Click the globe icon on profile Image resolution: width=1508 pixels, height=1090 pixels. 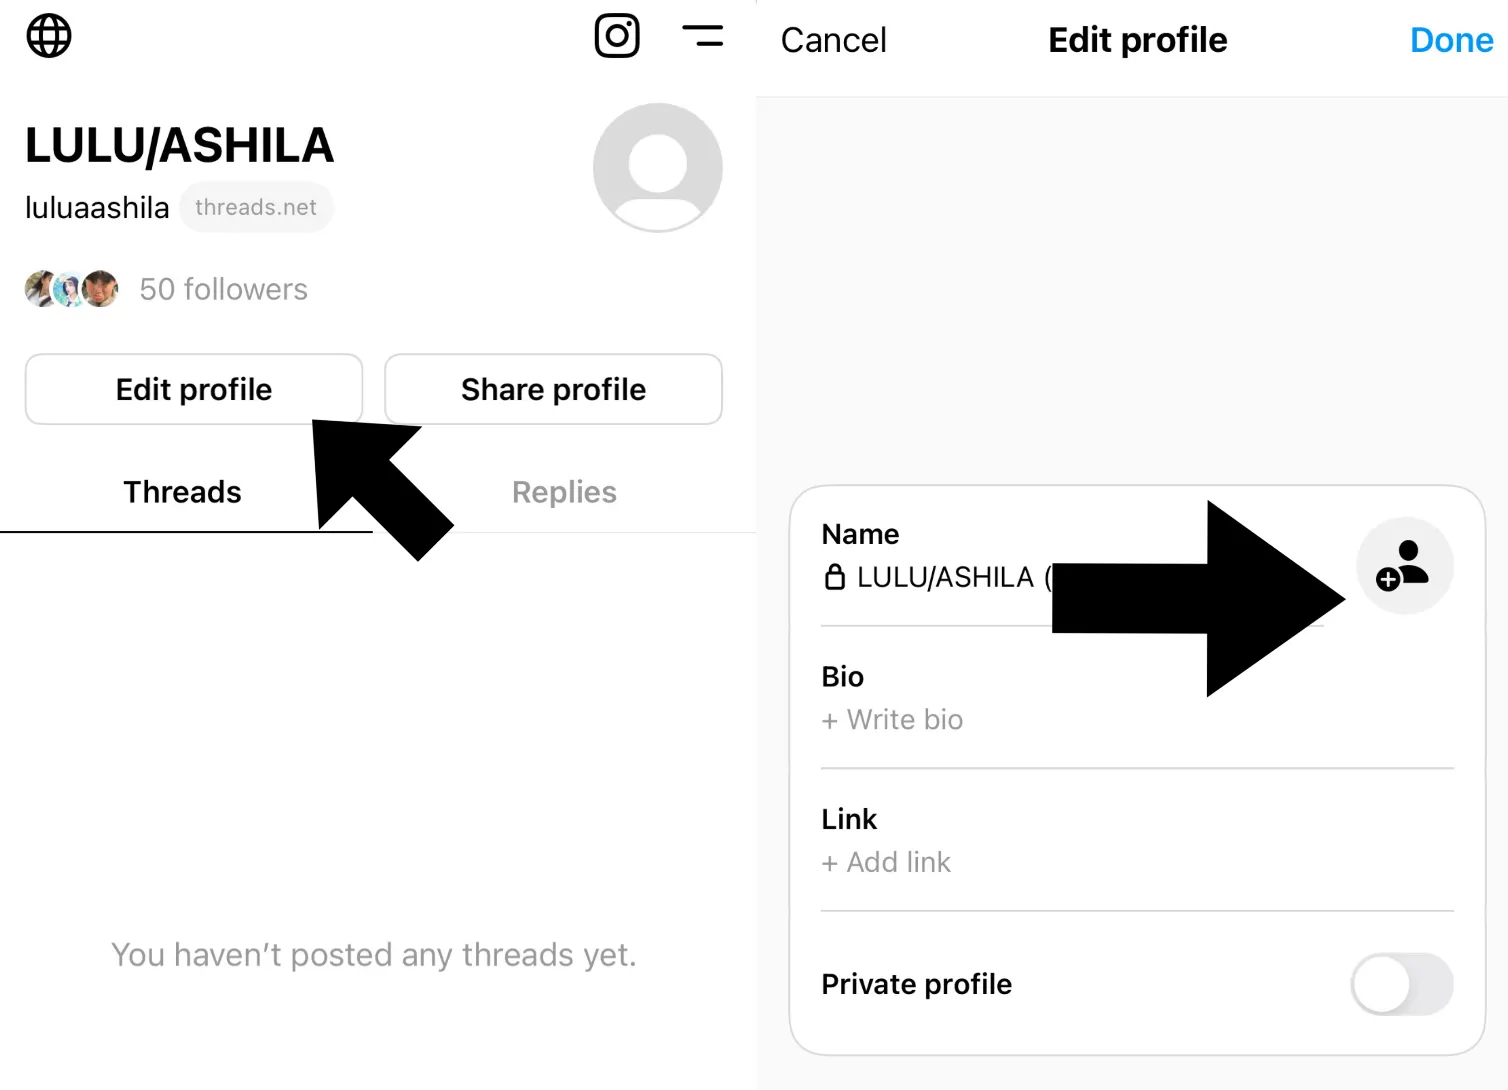pos(49,37)
